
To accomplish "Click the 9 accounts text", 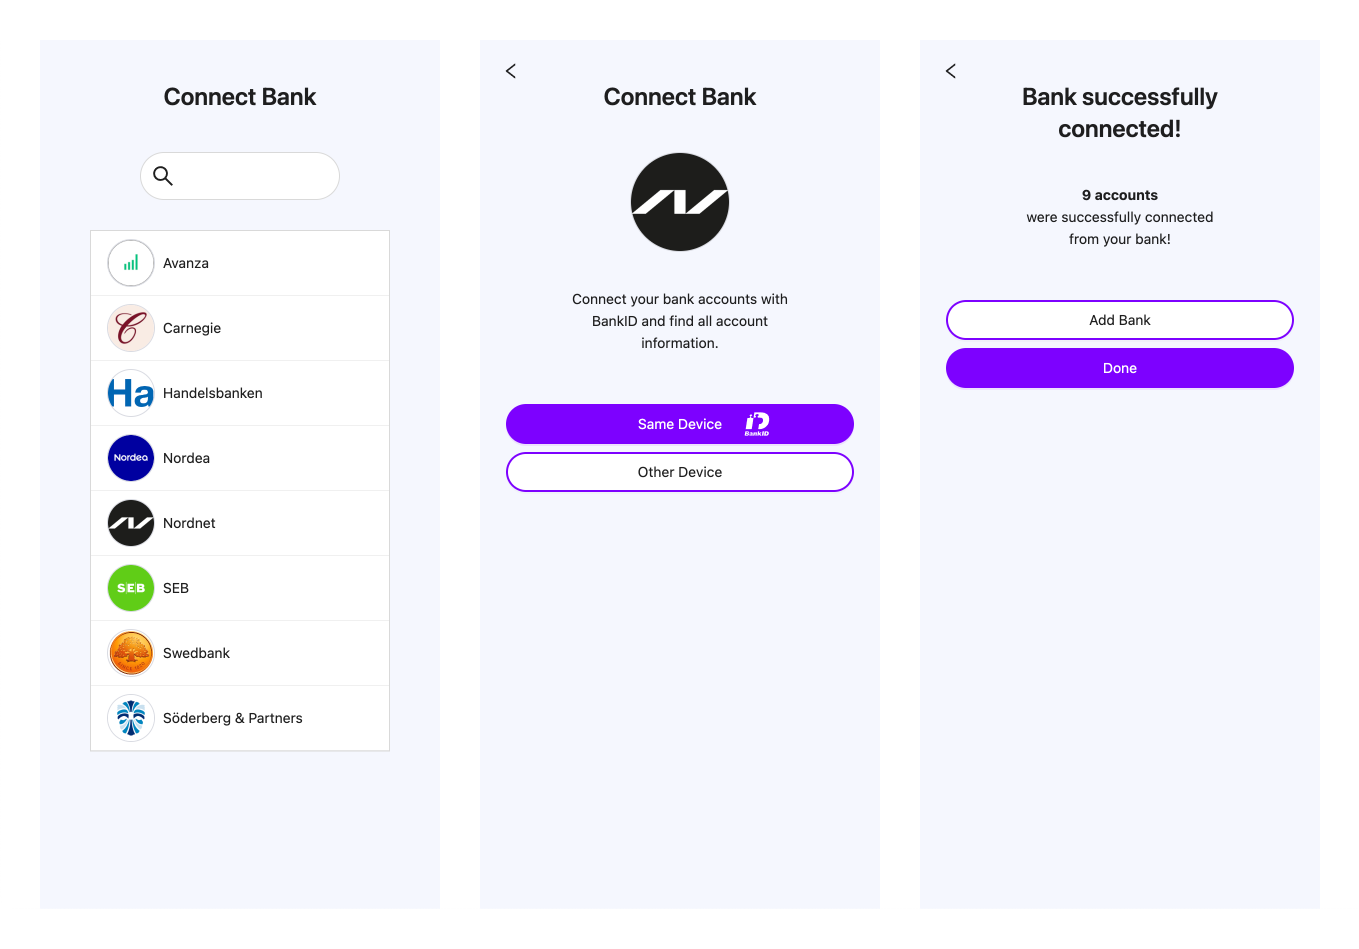I will point(1119,195).
